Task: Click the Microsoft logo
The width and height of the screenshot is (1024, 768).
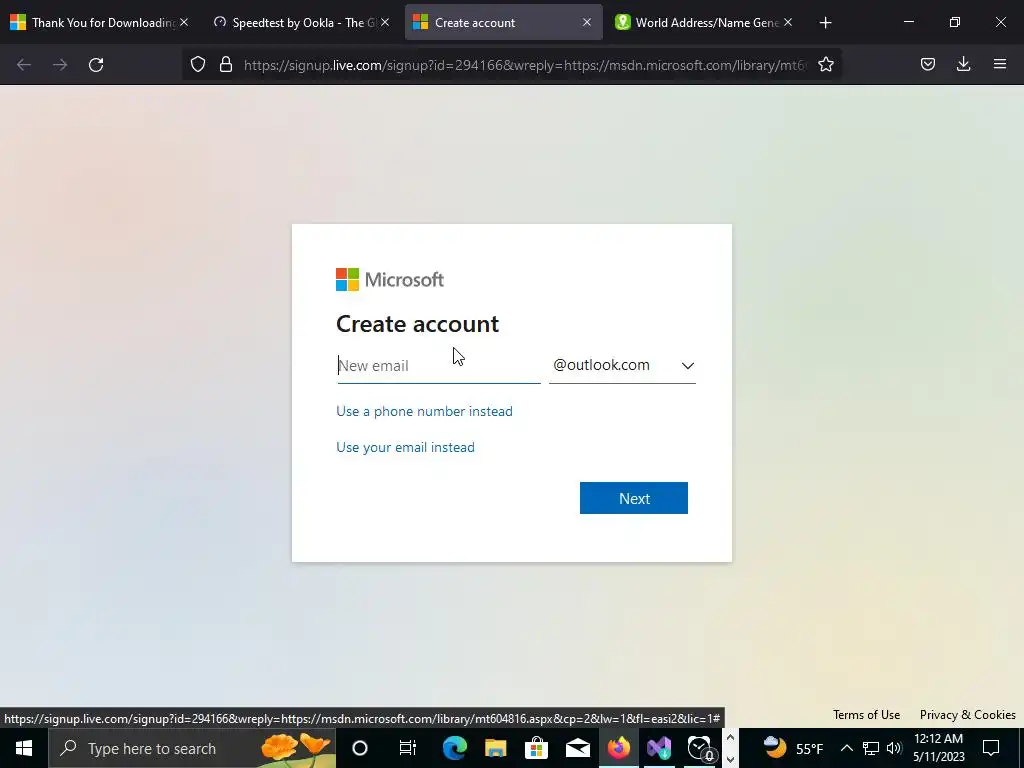Action: tap(390, 280)
